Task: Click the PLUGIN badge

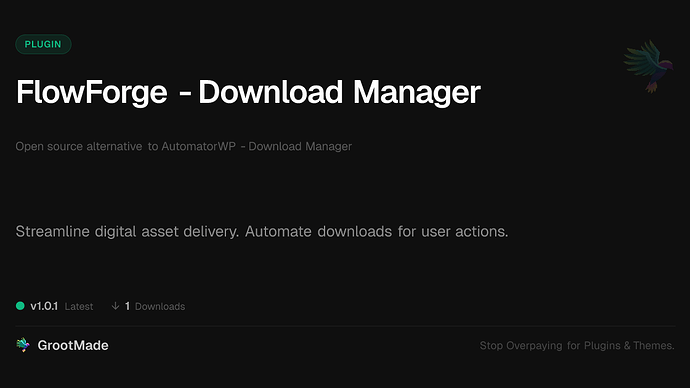Action: pos(43,44)
